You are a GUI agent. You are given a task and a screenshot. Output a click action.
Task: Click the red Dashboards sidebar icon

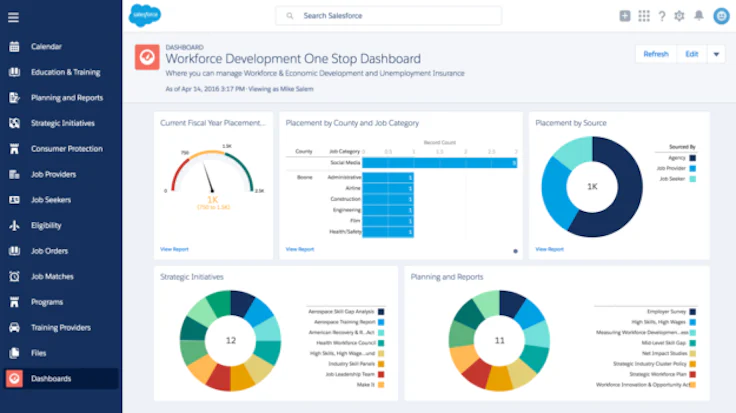pos(14,379)
